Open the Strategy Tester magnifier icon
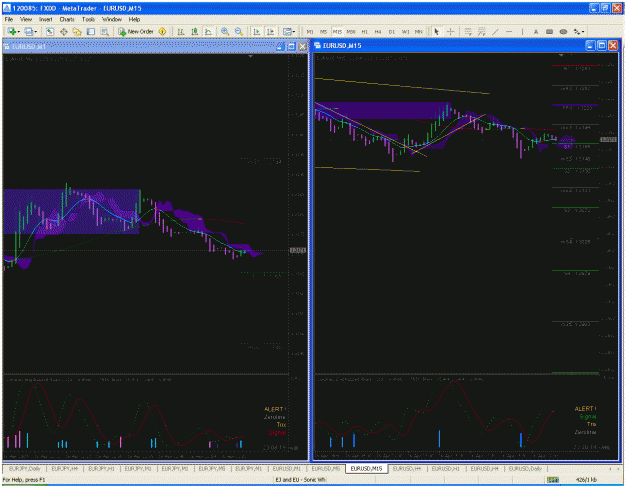 [105, 31]
